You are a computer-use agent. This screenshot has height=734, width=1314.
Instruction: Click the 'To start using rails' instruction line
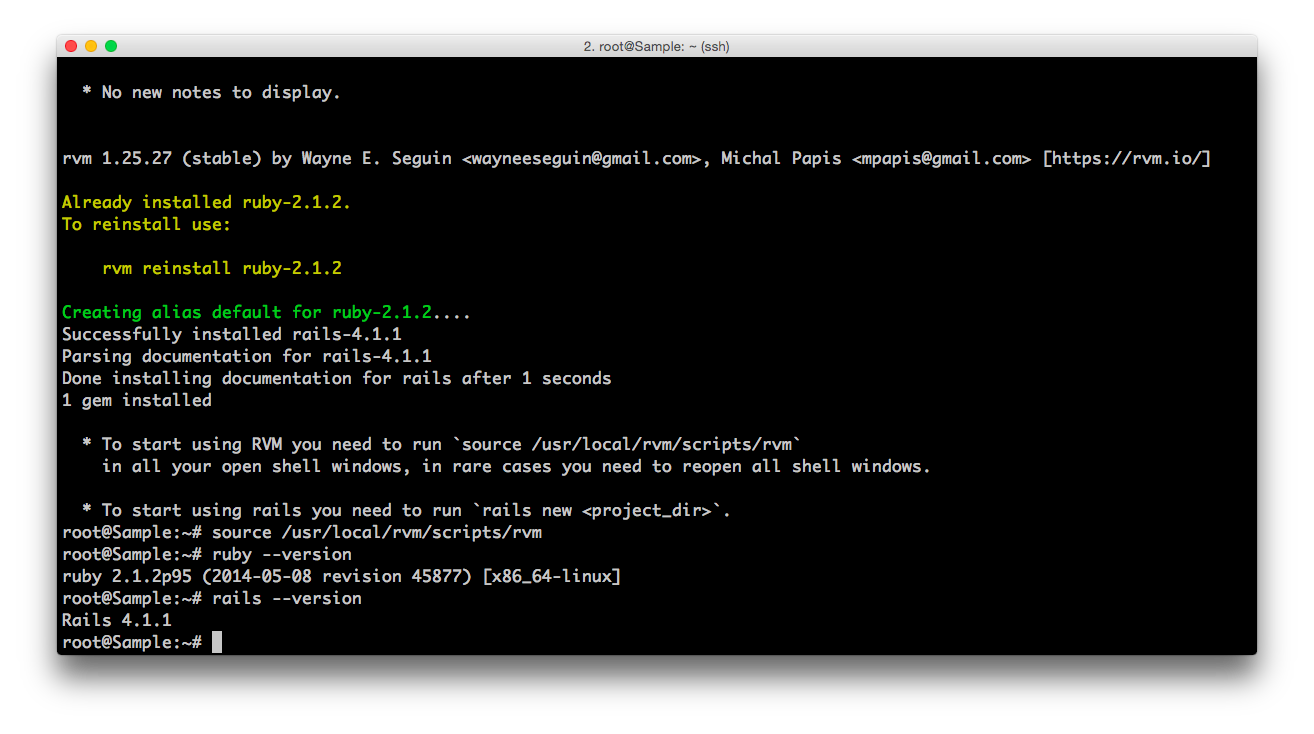(407, 510)
